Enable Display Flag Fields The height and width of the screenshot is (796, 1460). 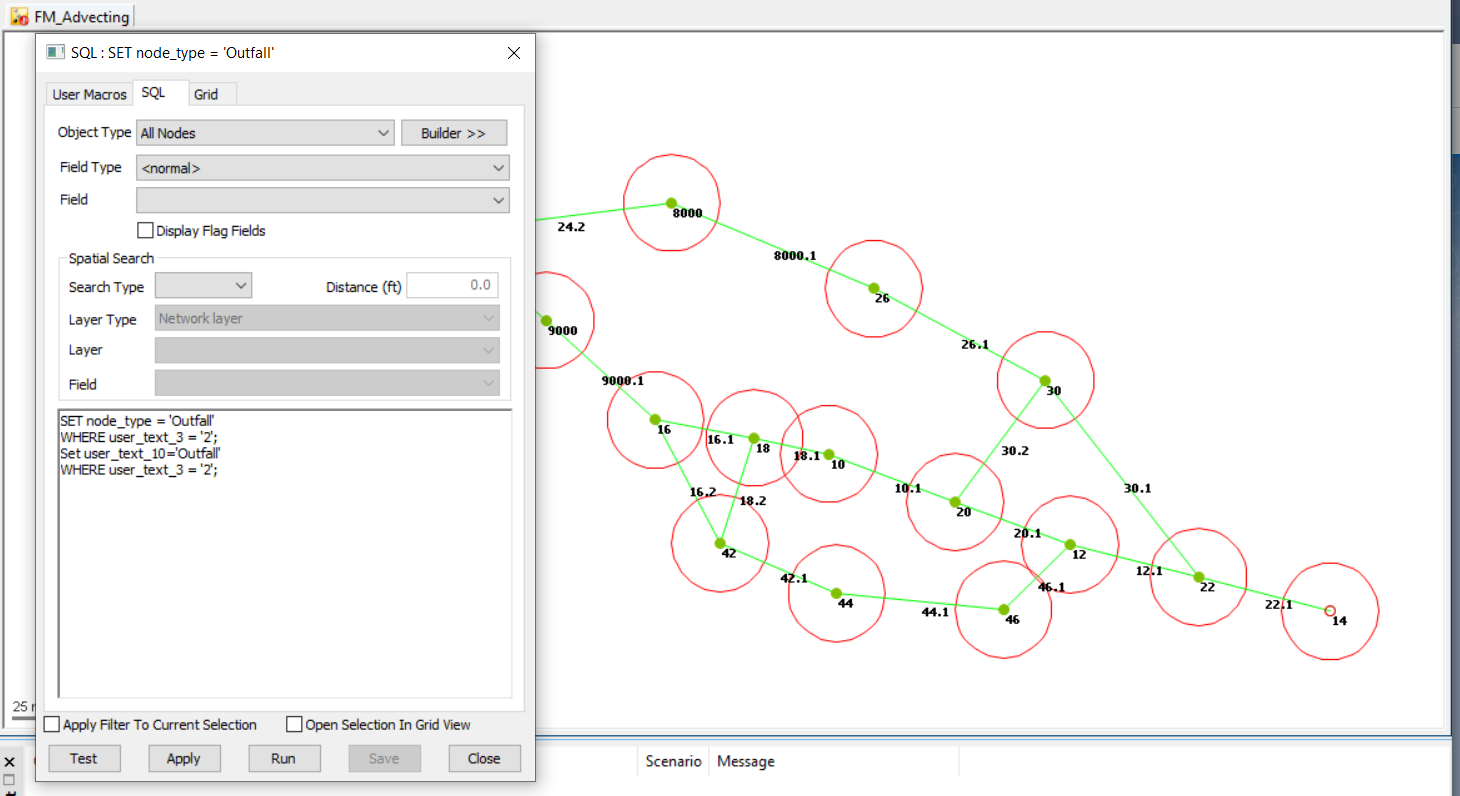(145, 230)
